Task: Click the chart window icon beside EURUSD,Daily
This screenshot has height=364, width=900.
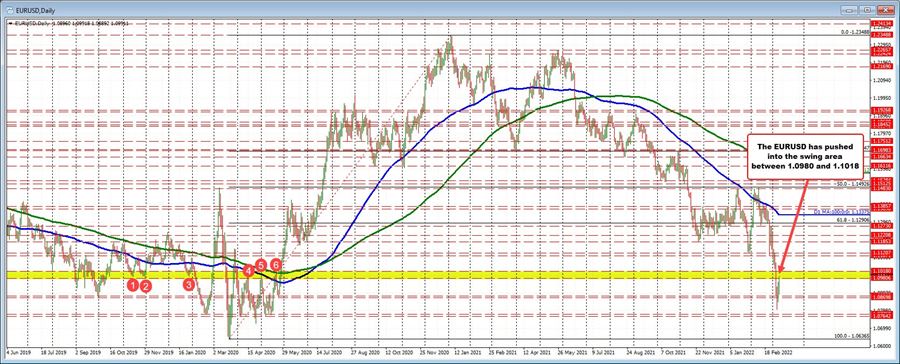Action: click(x=11, y=10)
